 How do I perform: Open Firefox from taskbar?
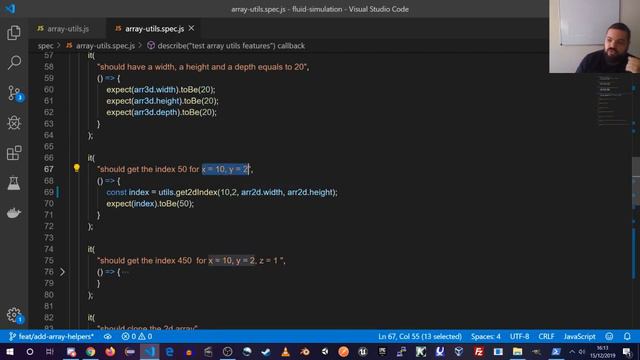coord(110,351)
